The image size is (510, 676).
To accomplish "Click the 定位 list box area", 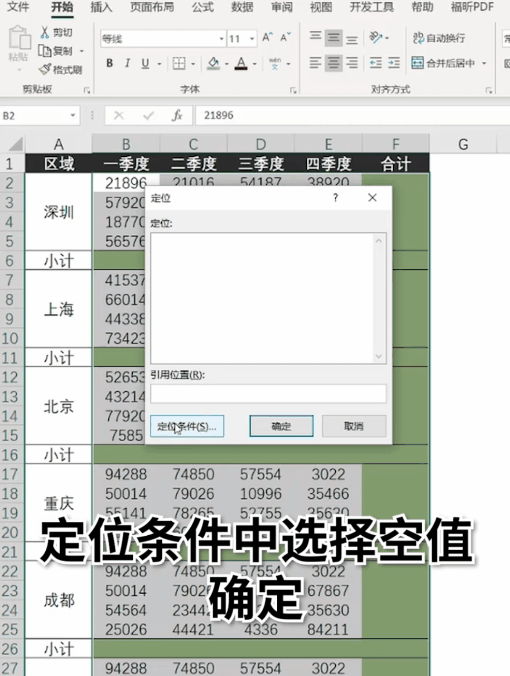I will pyautogui.click(x=262, y=298).
